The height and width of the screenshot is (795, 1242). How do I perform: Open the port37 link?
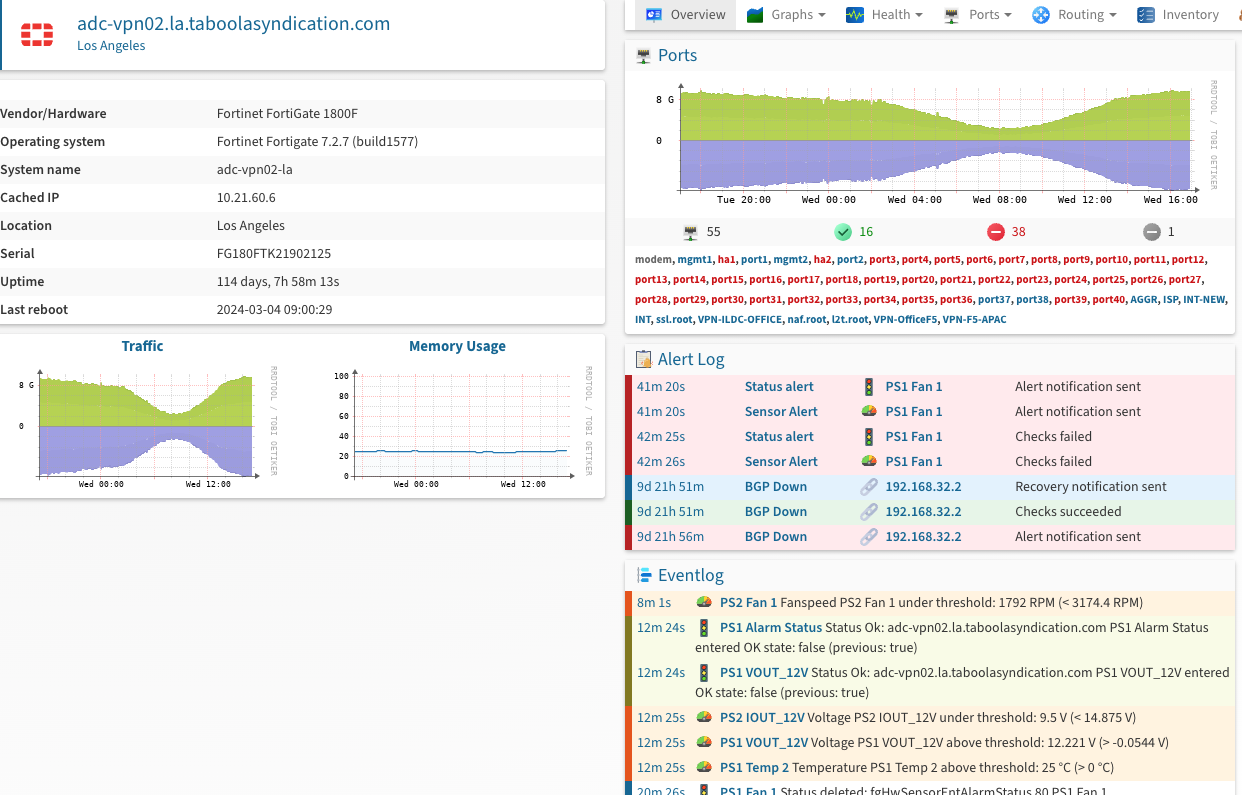[x=994, y=299]
